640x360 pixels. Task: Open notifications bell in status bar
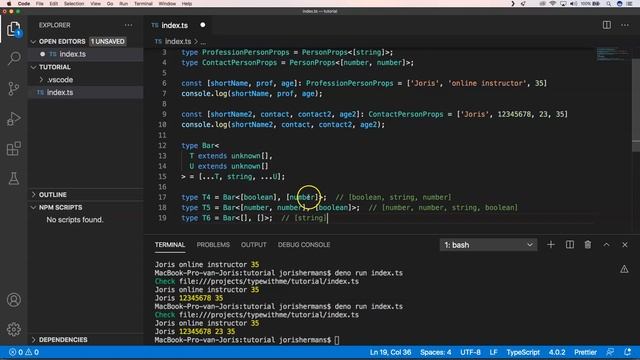tap(627, 352)
